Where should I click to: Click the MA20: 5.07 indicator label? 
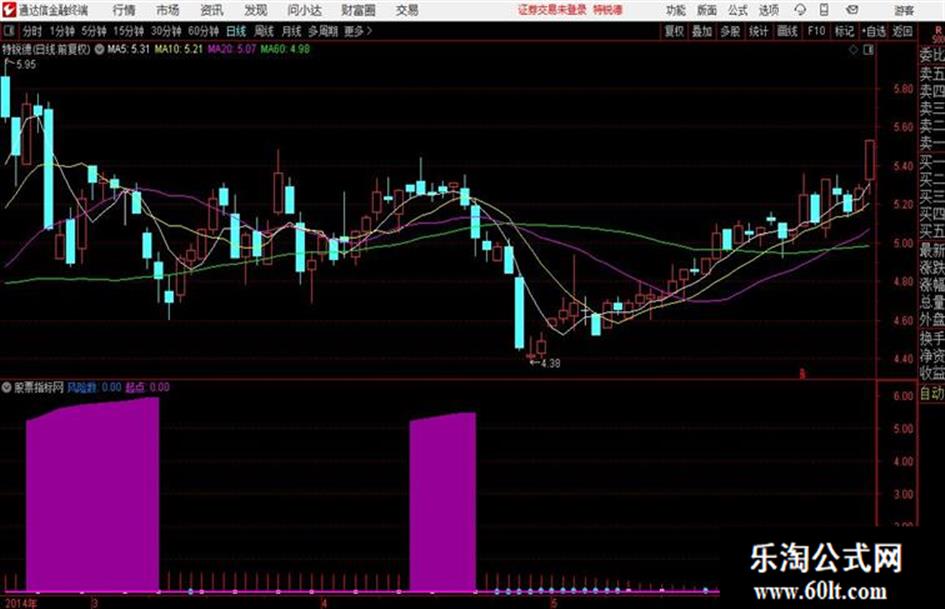(231, 49)
